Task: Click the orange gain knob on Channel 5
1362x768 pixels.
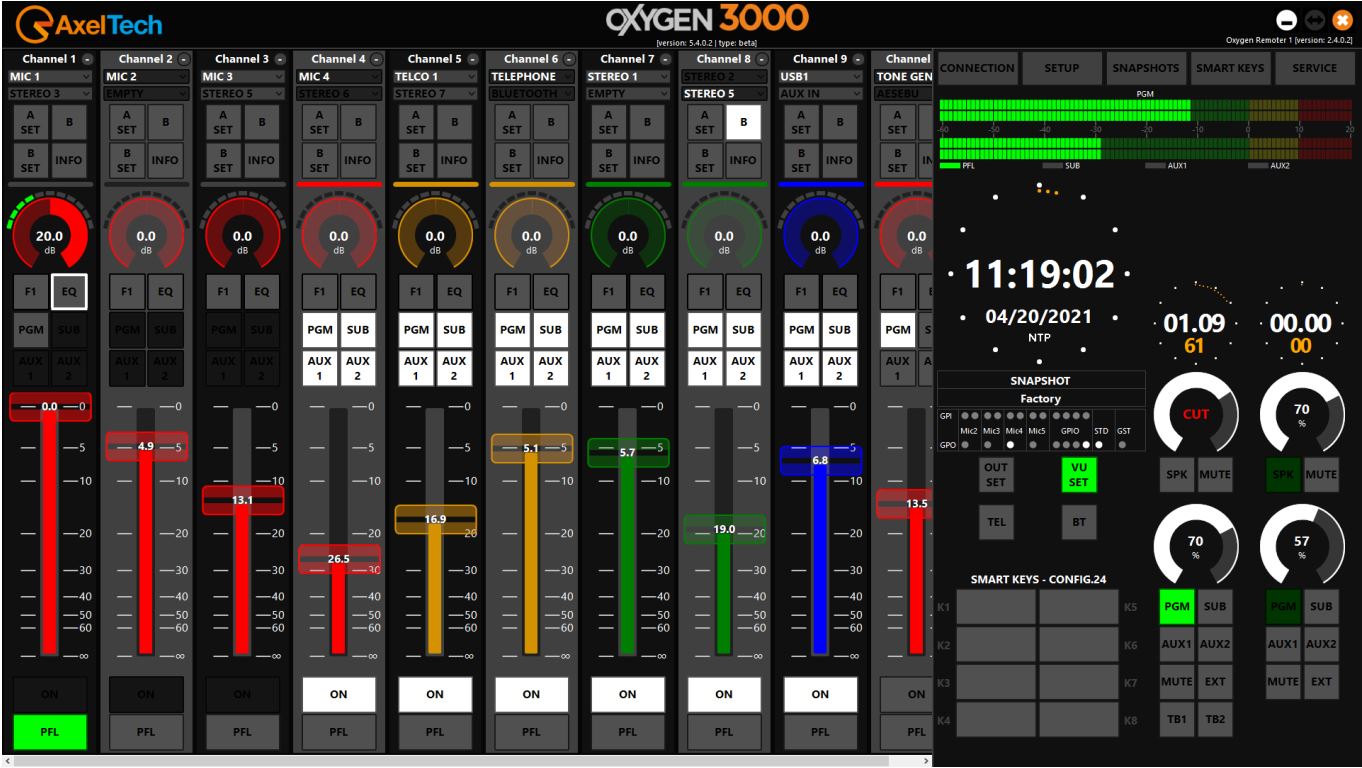Action: pos(435,237)
